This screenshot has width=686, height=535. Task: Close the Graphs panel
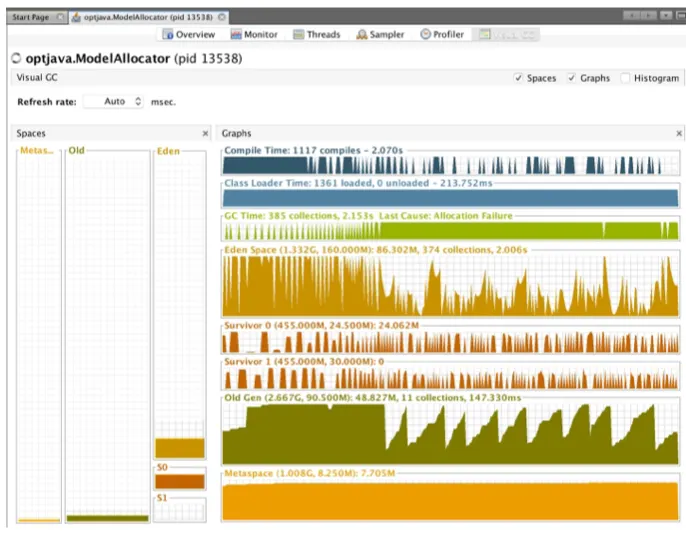click(x=679, y=133)
